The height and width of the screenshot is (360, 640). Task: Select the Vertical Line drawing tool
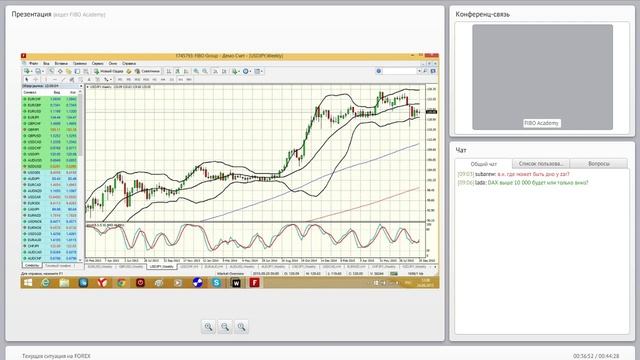(45, 79)
